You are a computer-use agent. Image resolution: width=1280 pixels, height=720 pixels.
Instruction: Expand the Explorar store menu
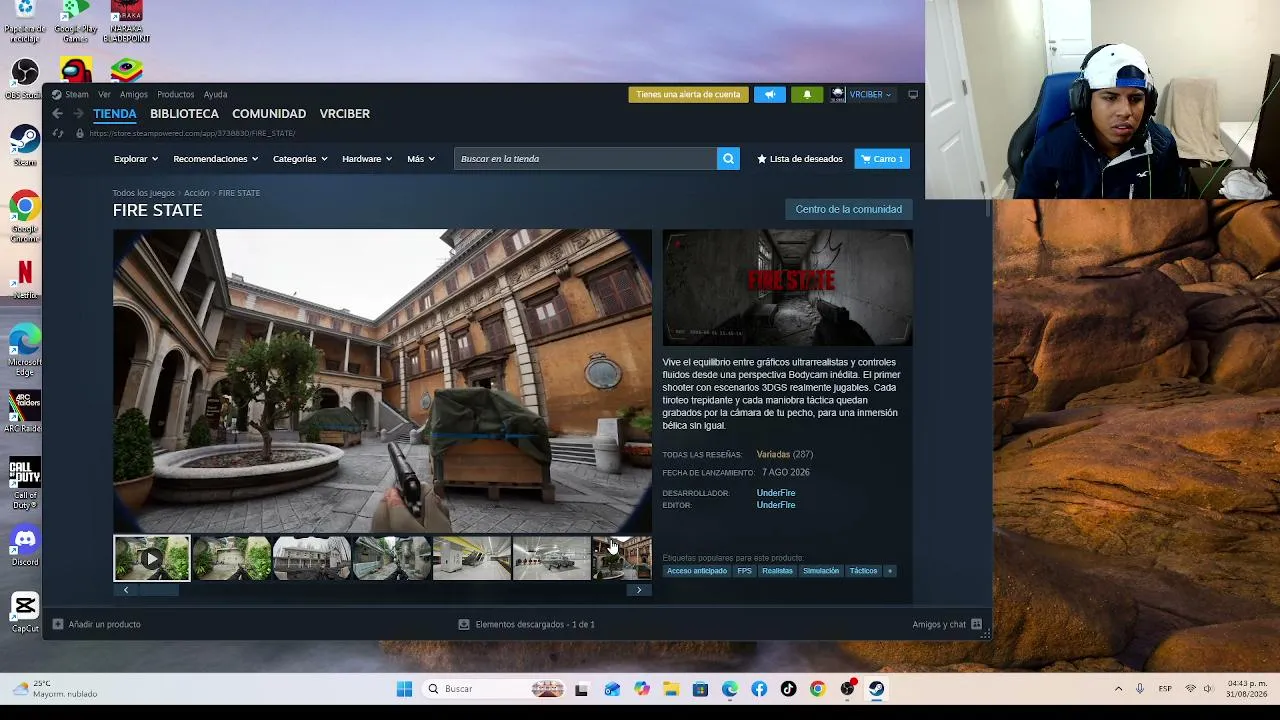click(x=136, y=159)
